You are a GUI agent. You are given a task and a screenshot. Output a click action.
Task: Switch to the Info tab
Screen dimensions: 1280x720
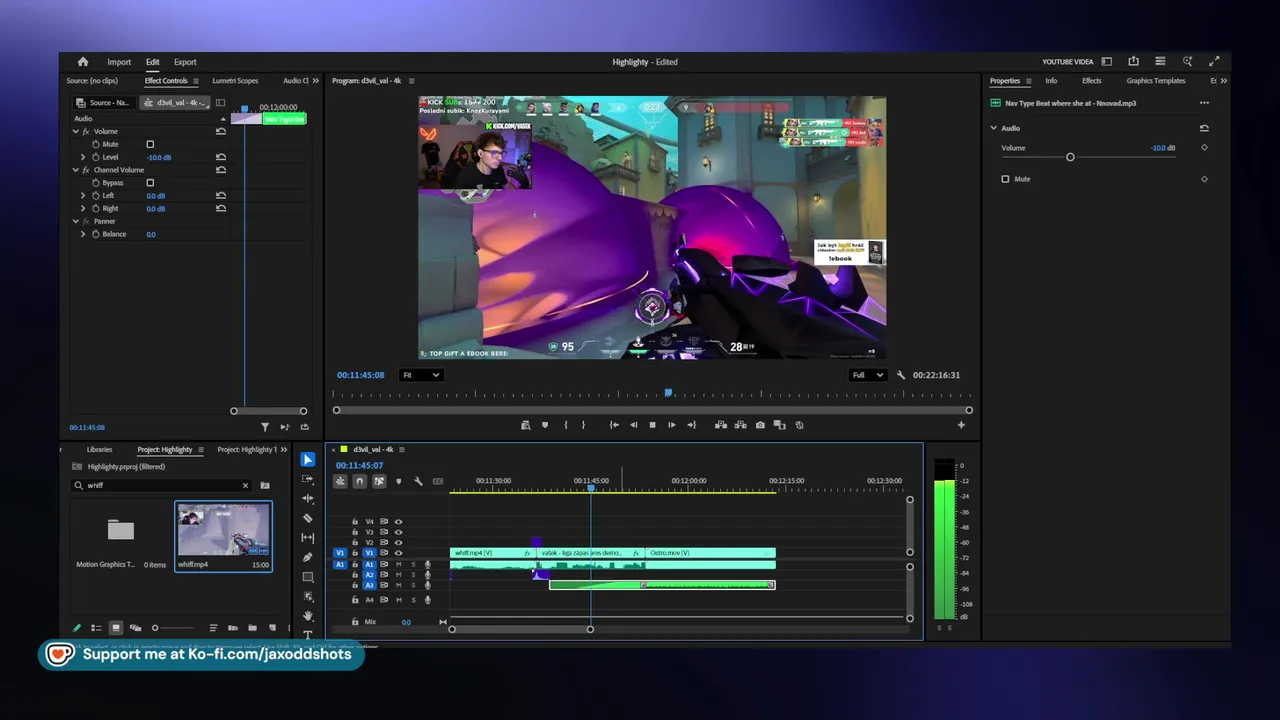1051,81
